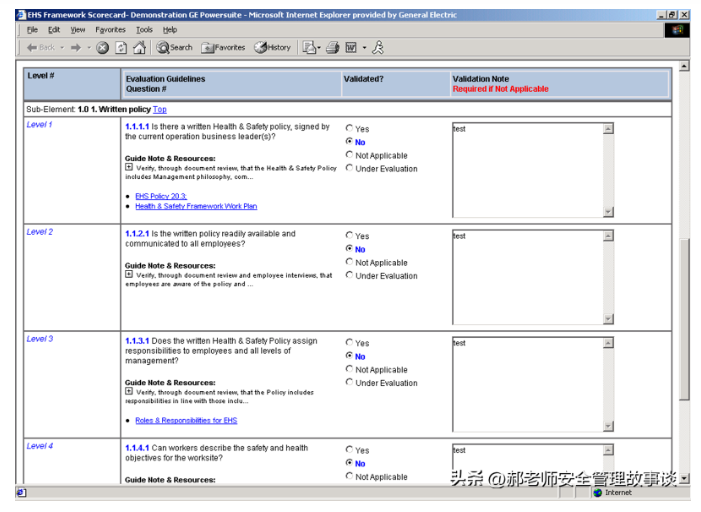The image size is (701, 512).
Task: Click the Messenger figure icon in toolbar
Action: 378,47
